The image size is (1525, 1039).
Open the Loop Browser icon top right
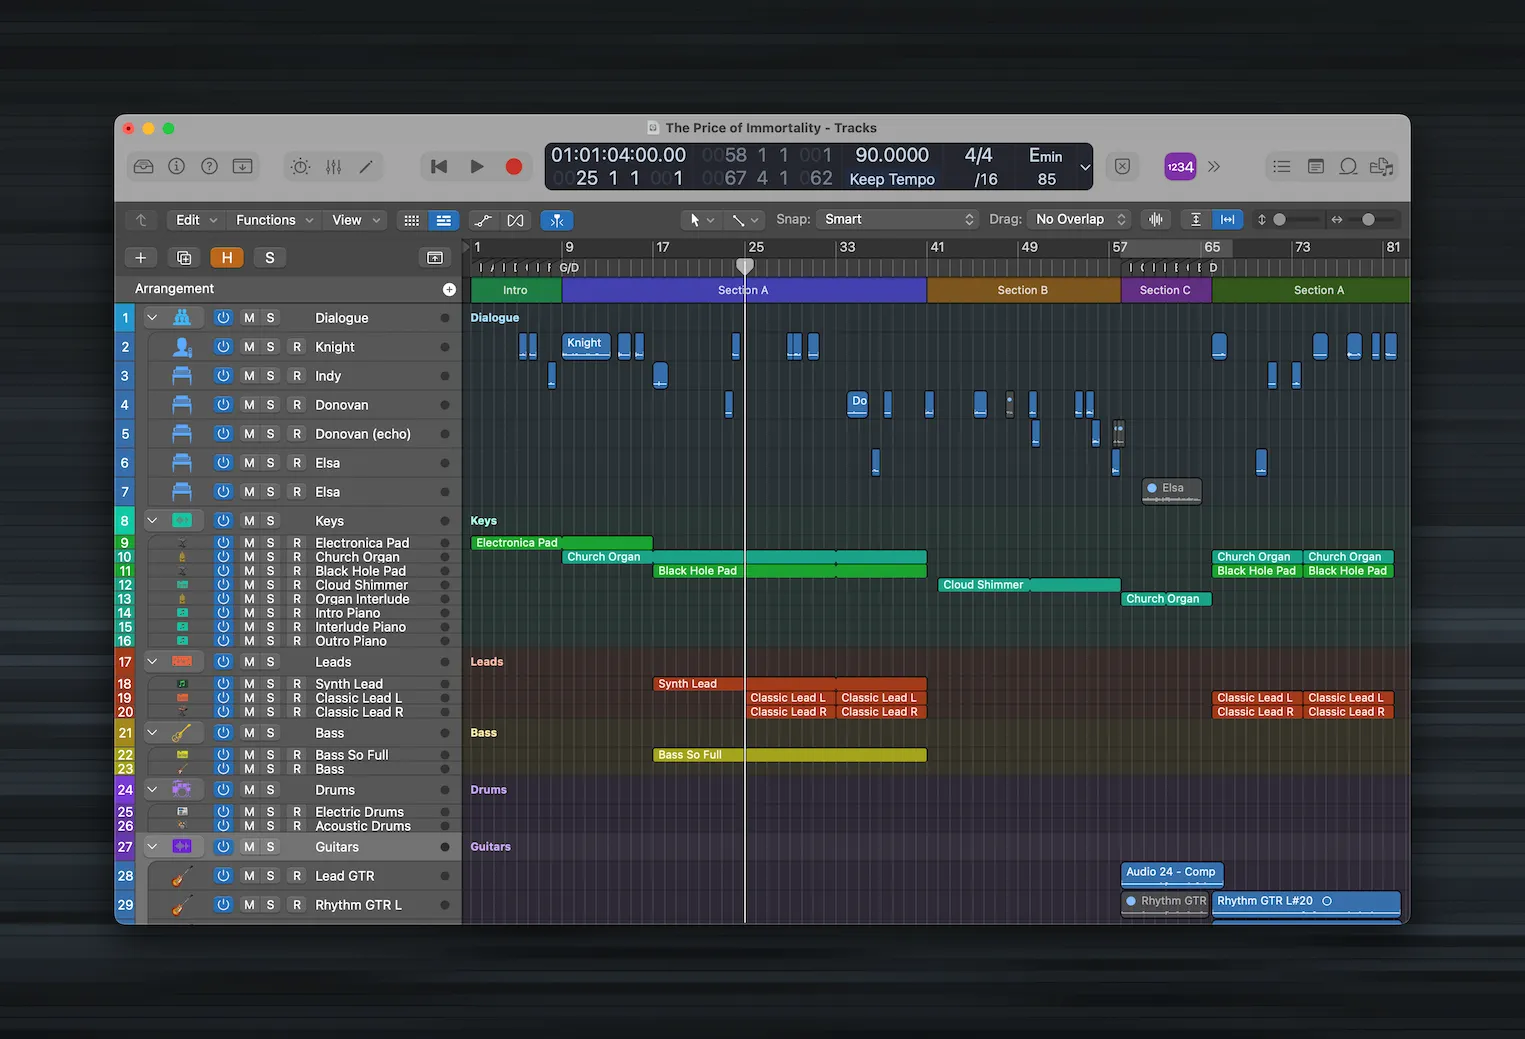[1349, 166]
